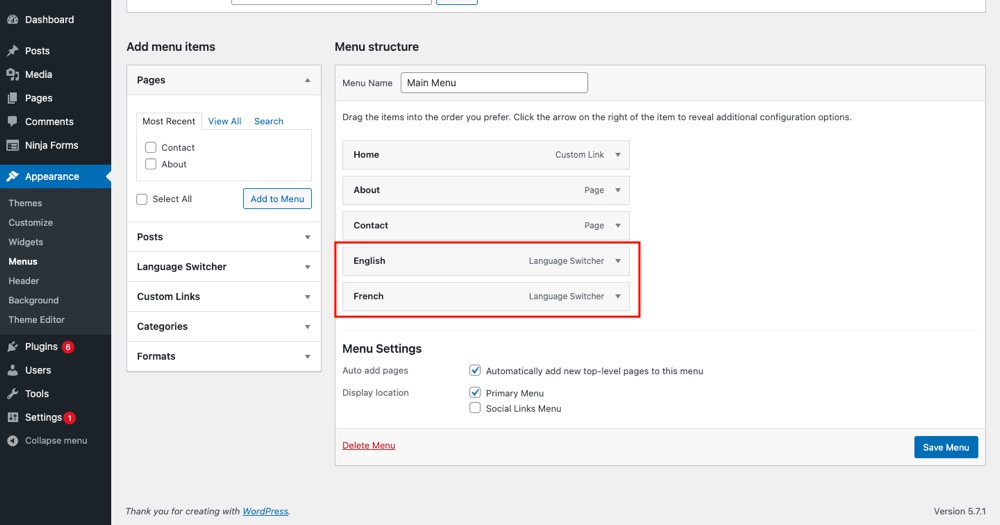The height and width of the screenshot is (525, 1000).
Task: Expand the English menu item options
Action: pos(618,261)
